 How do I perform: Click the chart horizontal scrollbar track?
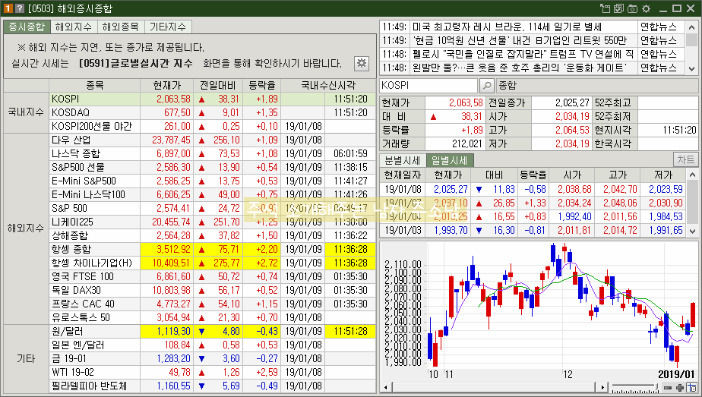click(x=495, y=388)
